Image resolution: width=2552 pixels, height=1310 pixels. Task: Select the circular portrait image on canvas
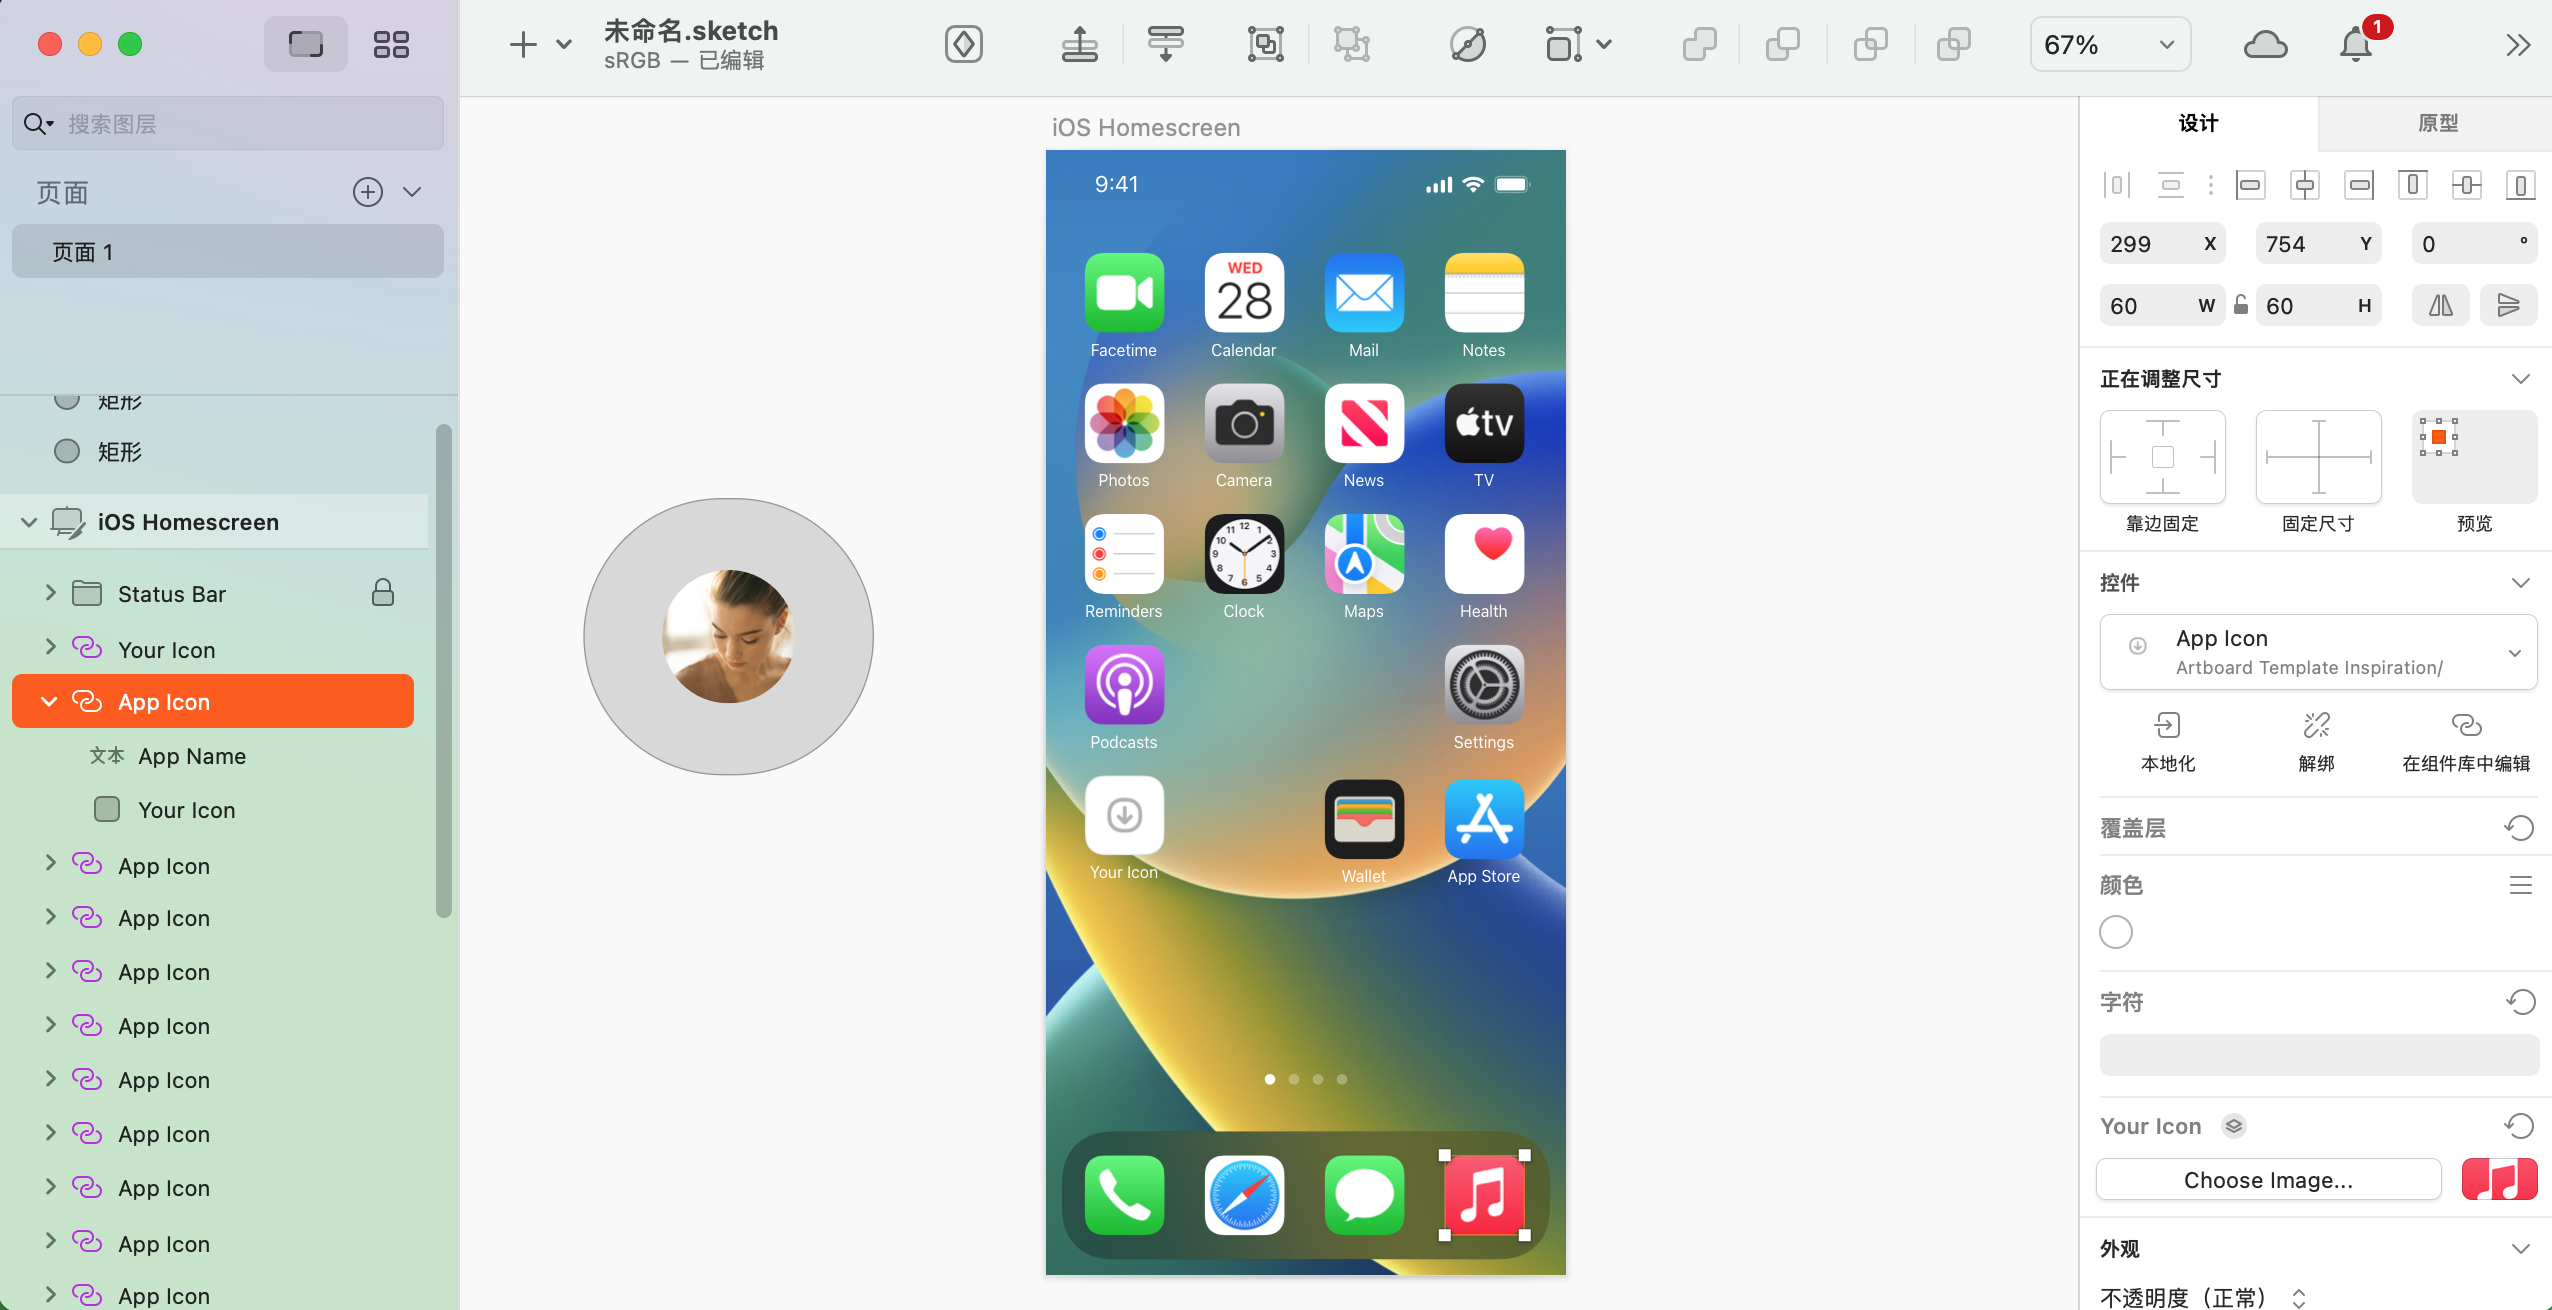click(728, 636)
